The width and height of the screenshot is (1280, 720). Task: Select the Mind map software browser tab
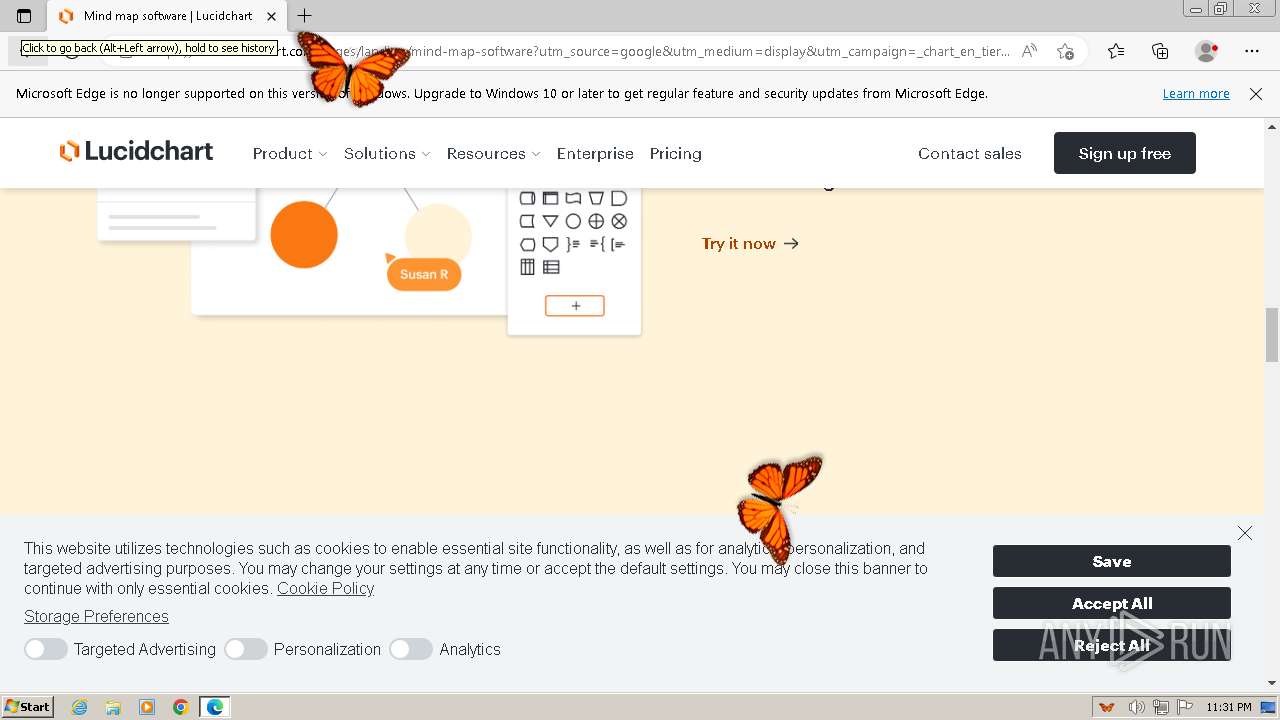tap(168, 16)
